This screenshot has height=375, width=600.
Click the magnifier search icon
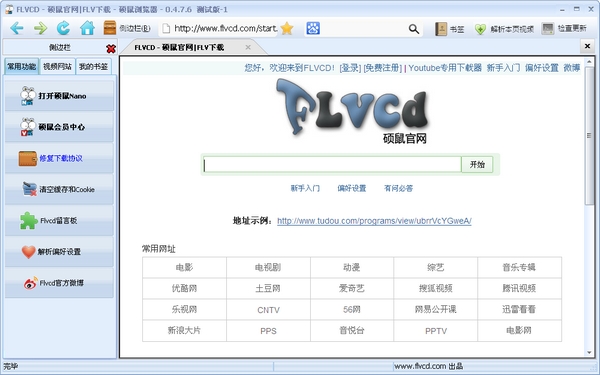click(x=414, y=29)
